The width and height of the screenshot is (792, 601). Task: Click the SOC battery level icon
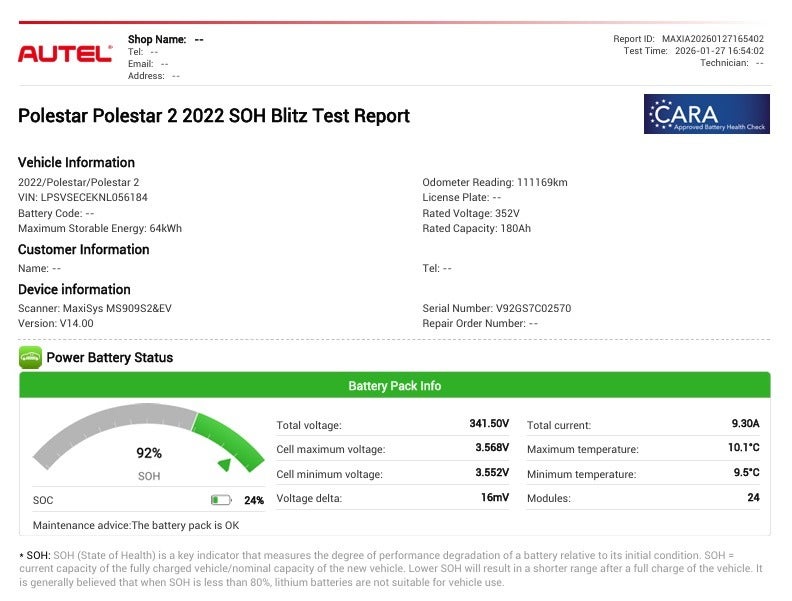coord(220,500)
